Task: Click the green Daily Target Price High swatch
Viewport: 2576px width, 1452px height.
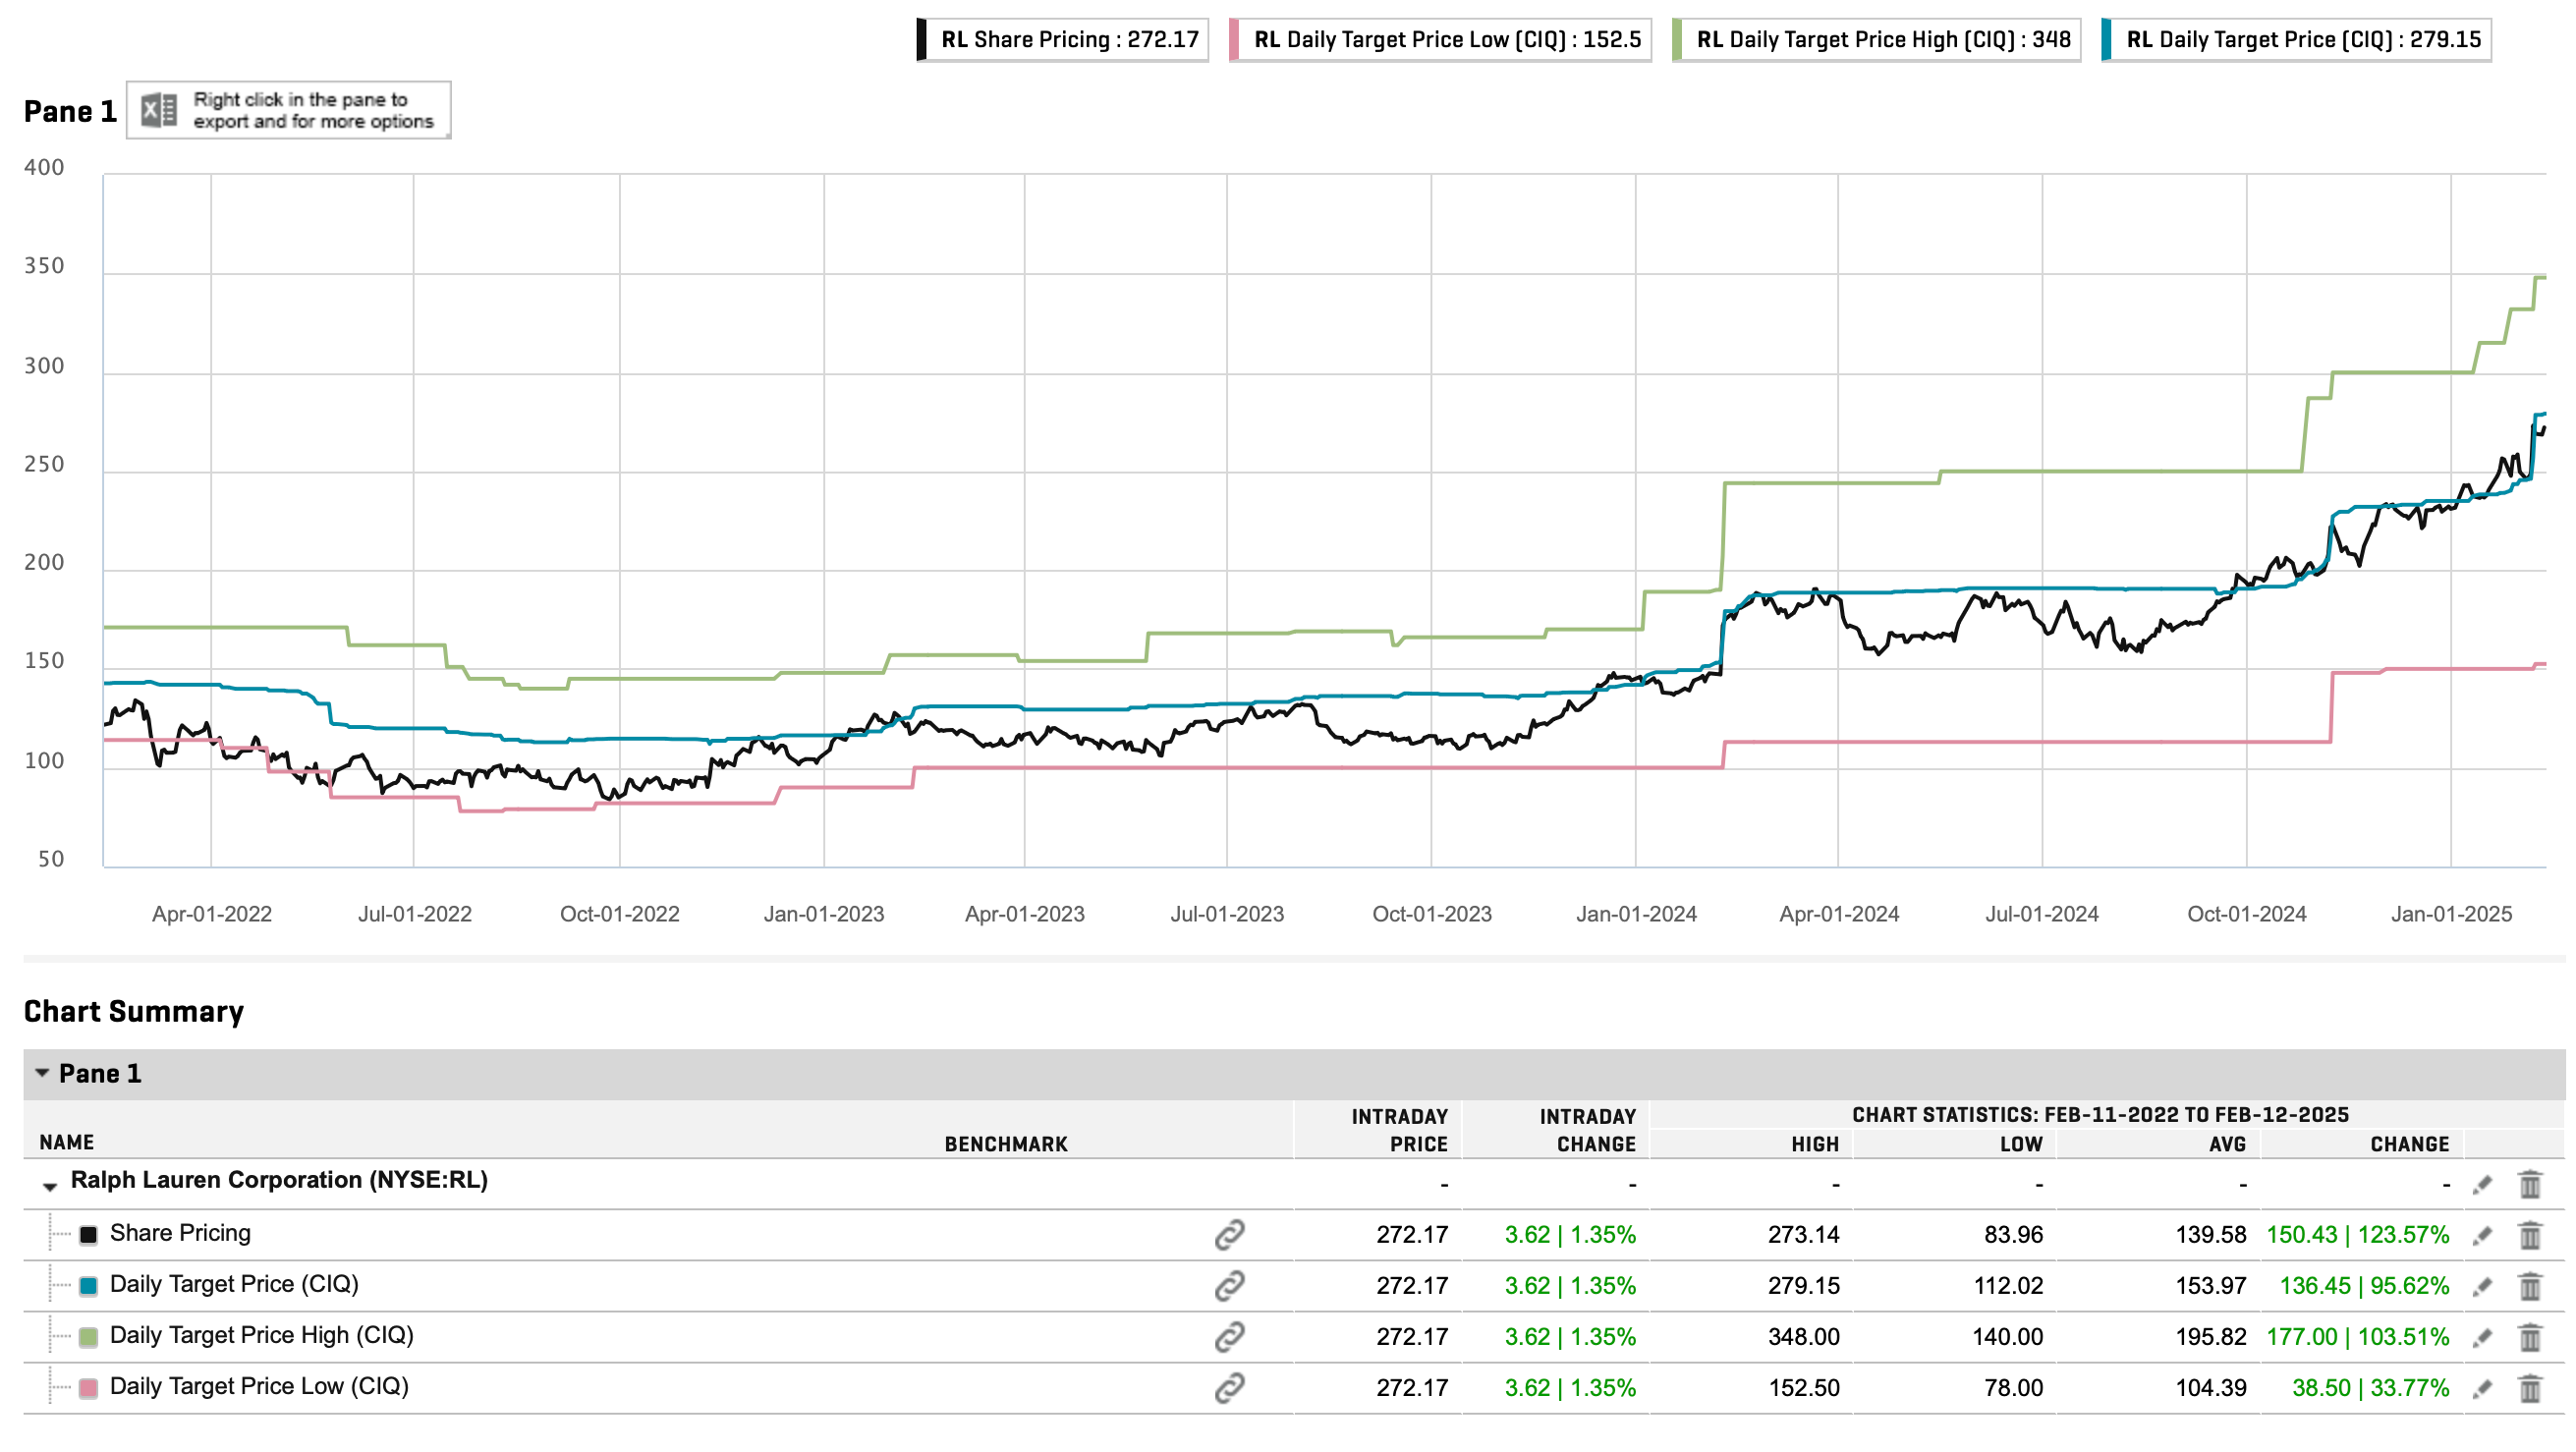Action: click(x=88, y=1337)
